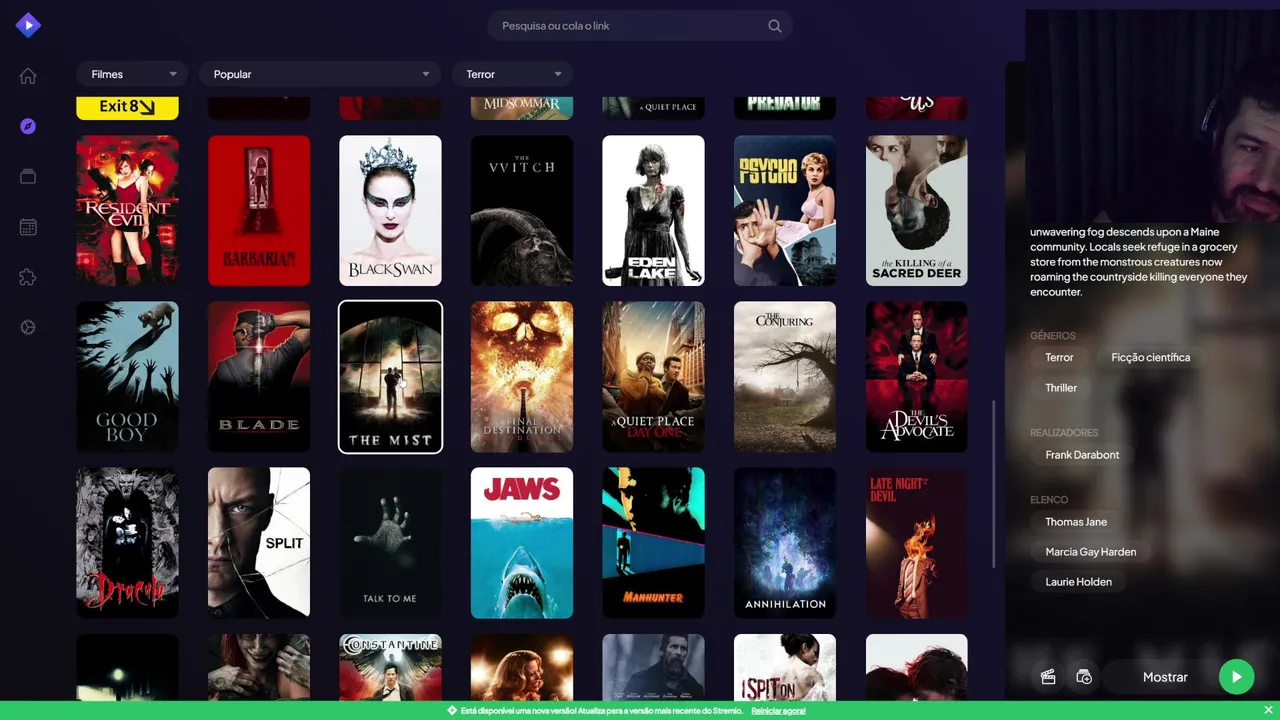The image size is (1280, 720).
Task: Select the Resident Evil poster
Action: click(x=127, y=211)
